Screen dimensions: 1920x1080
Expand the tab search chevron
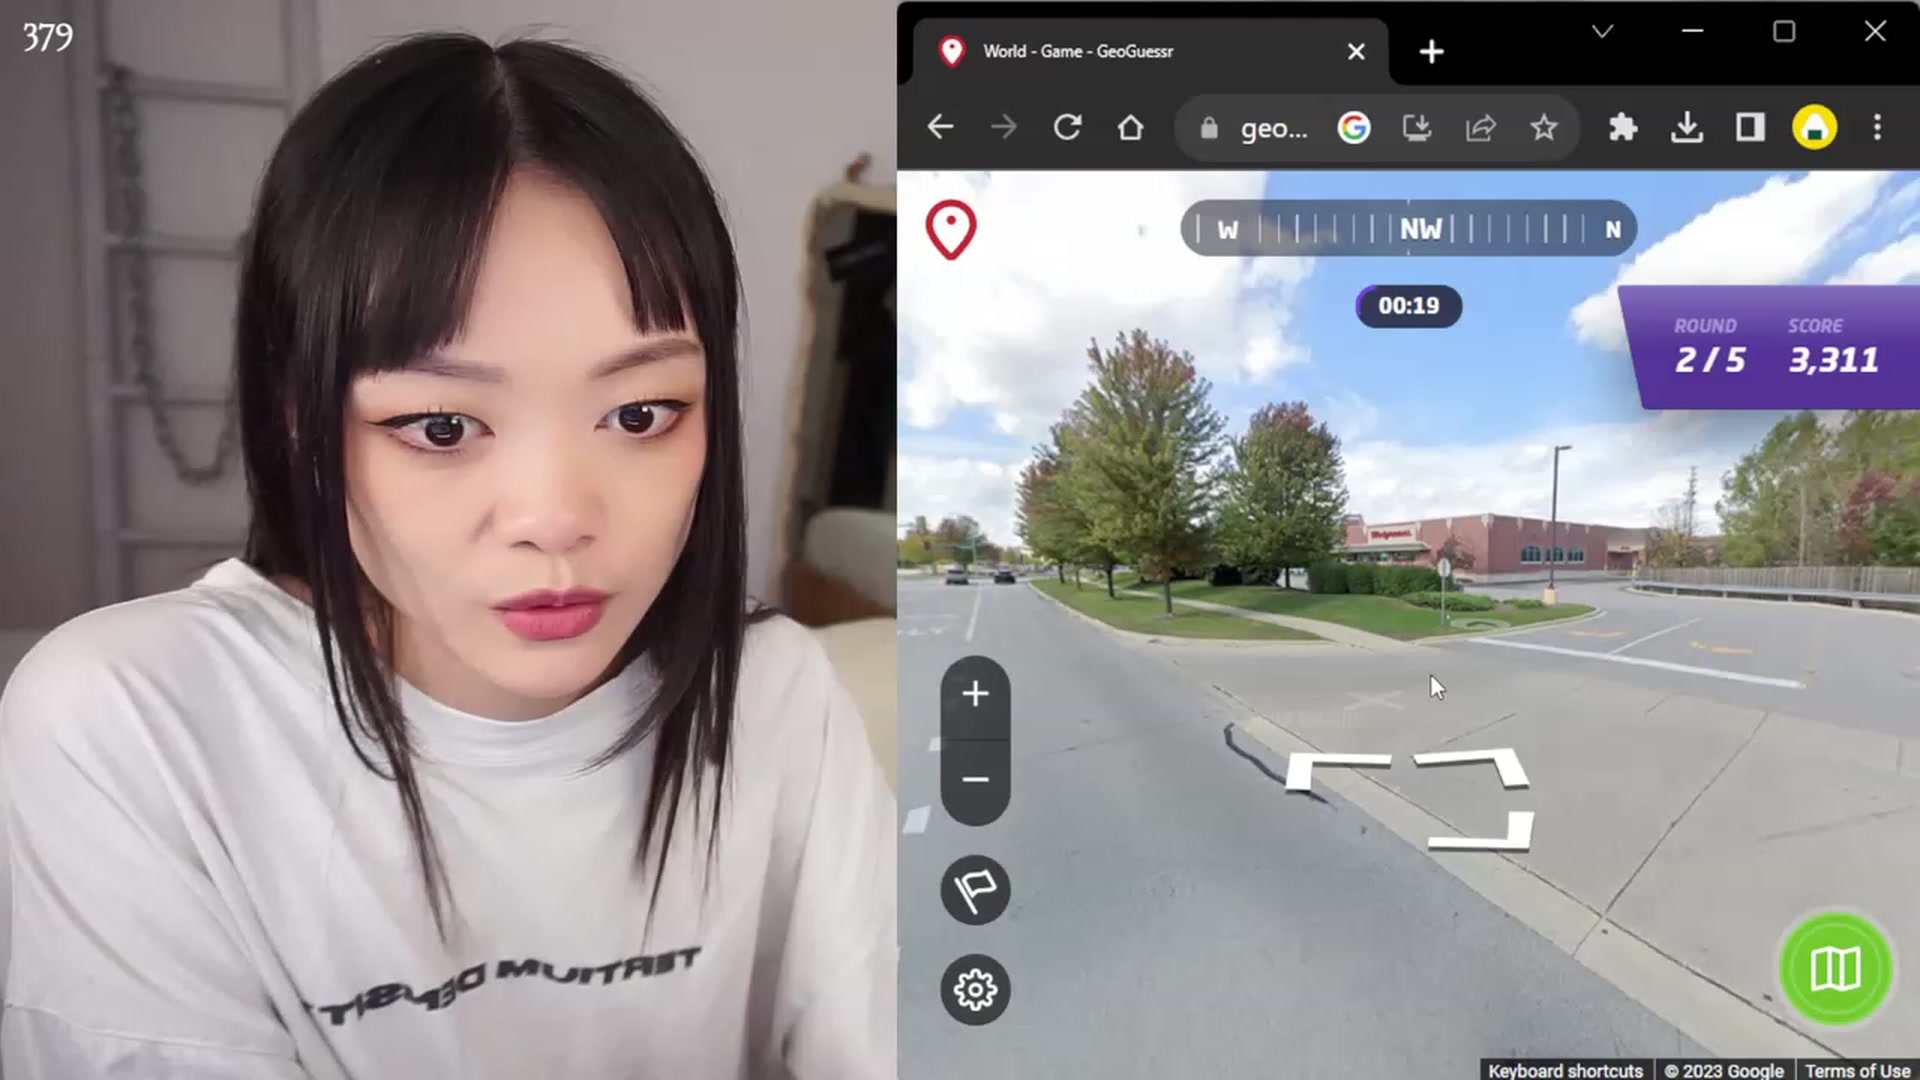tap(1602, 32)
